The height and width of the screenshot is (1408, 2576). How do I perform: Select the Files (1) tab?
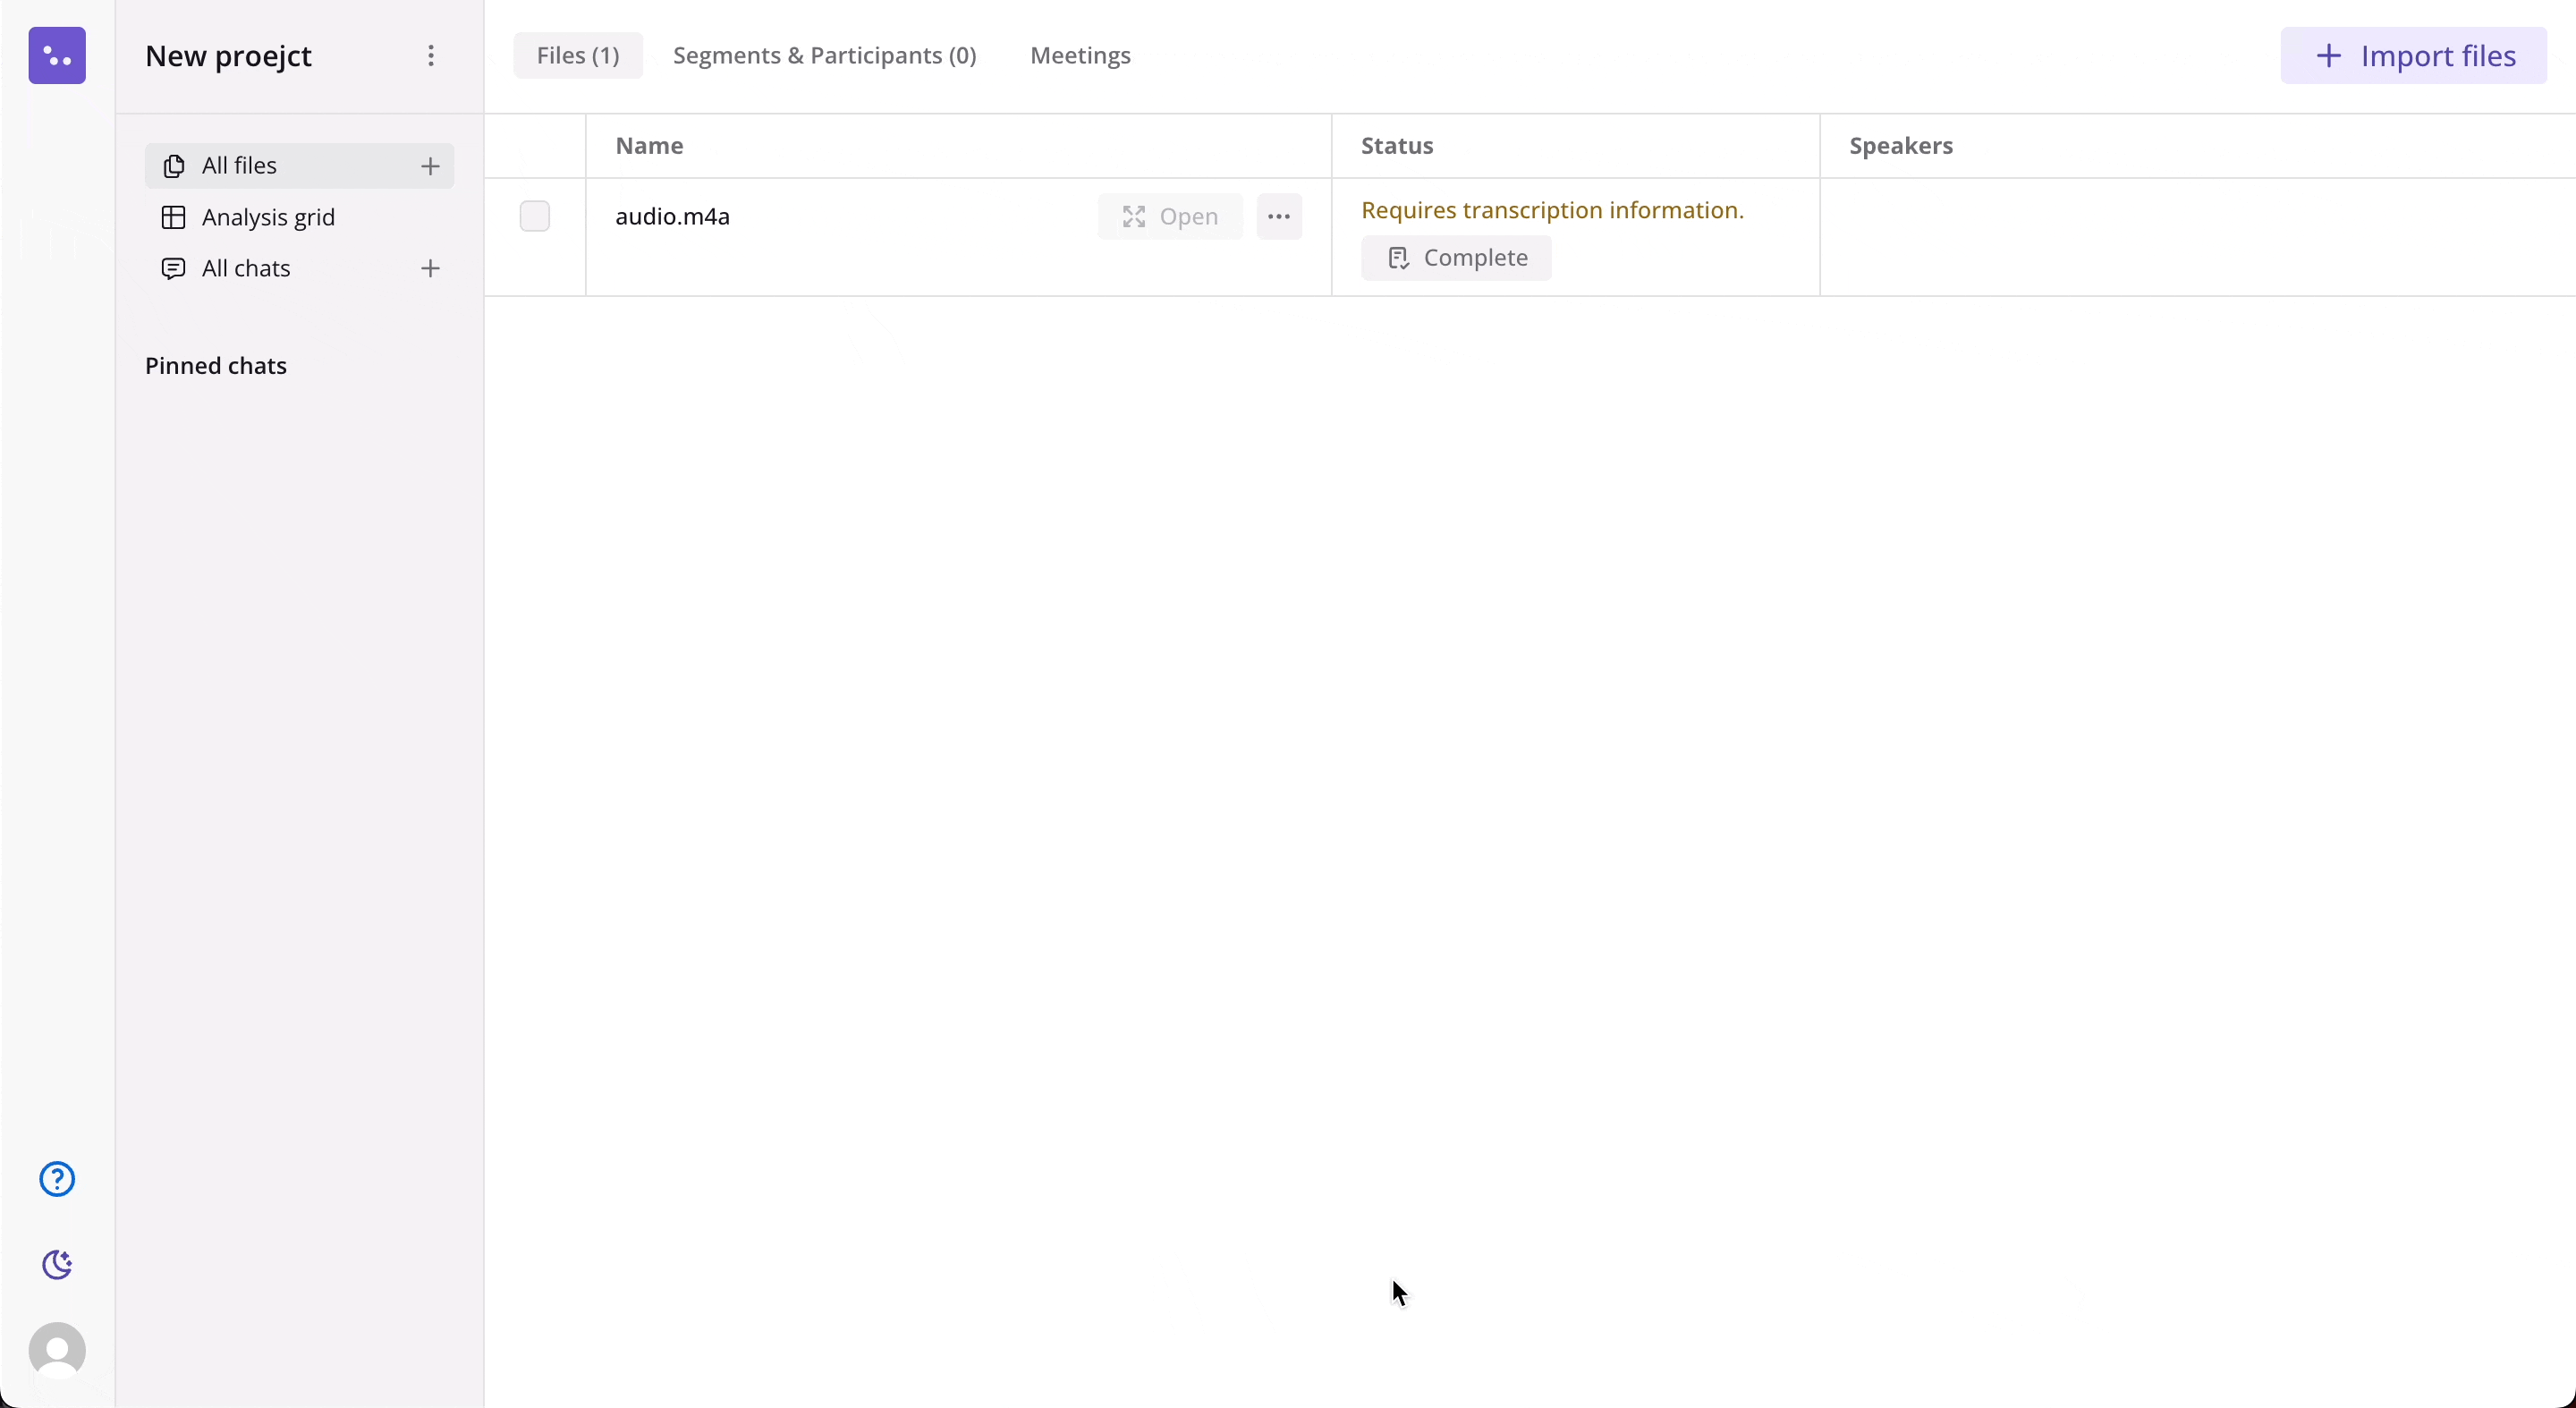click(x=578, y=56)
